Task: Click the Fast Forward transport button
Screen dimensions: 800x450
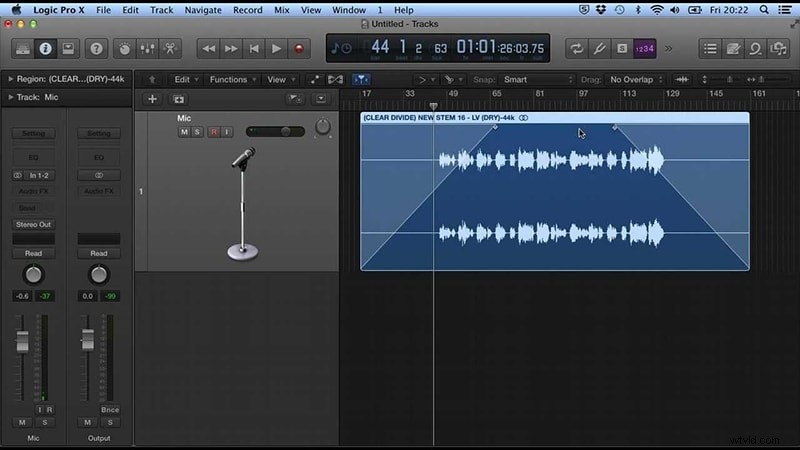Action: pos(231,48)
